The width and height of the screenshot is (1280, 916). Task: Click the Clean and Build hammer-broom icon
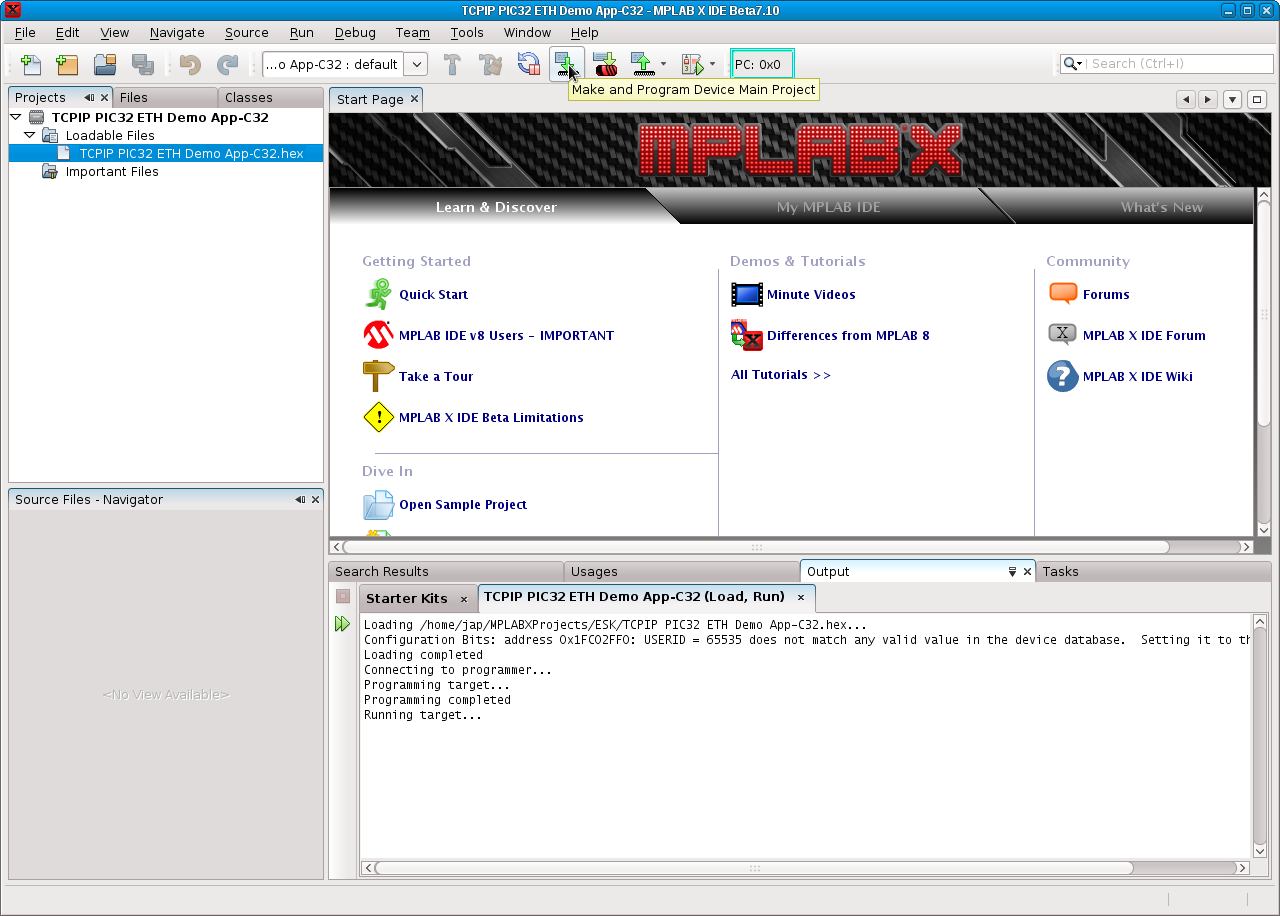(x=490, y=64)
